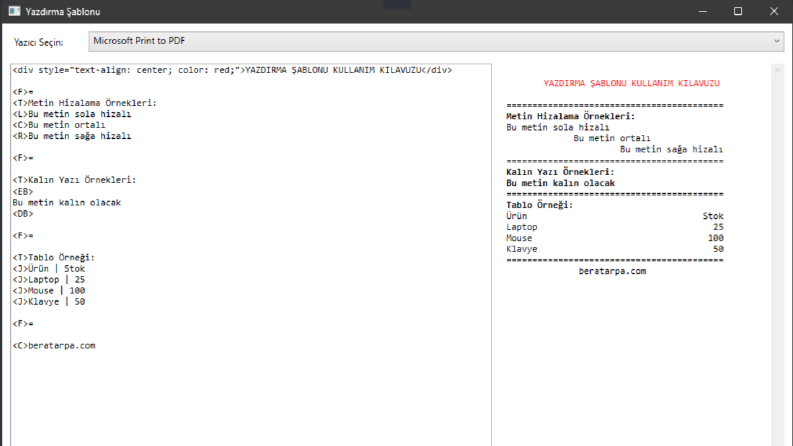
Task: Click the 'Mouse' row in preview table
Action: click(x=615, y=238)
